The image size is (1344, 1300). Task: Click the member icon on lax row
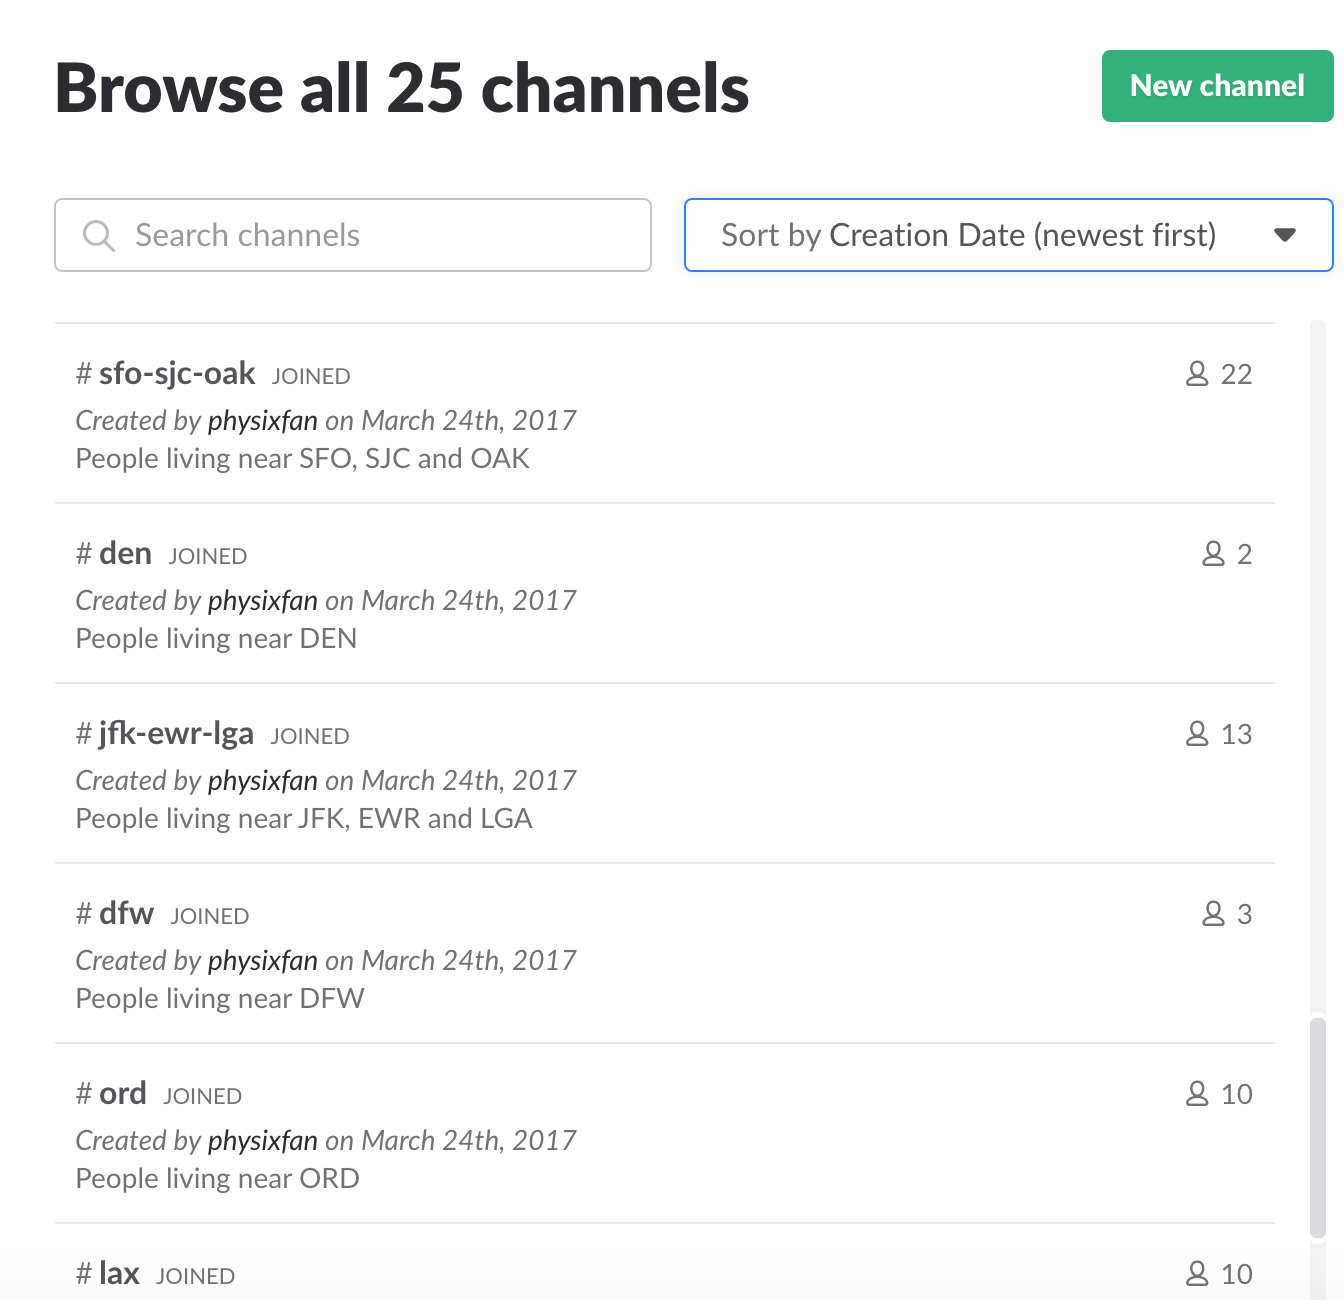[1197, 1274]
